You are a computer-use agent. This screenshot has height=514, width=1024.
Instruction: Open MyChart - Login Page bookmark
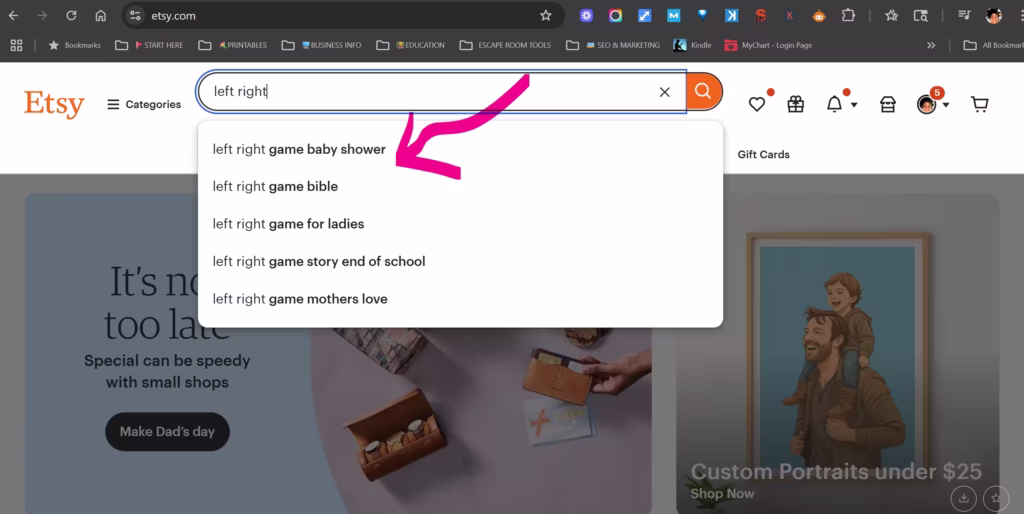coord(768,45)
